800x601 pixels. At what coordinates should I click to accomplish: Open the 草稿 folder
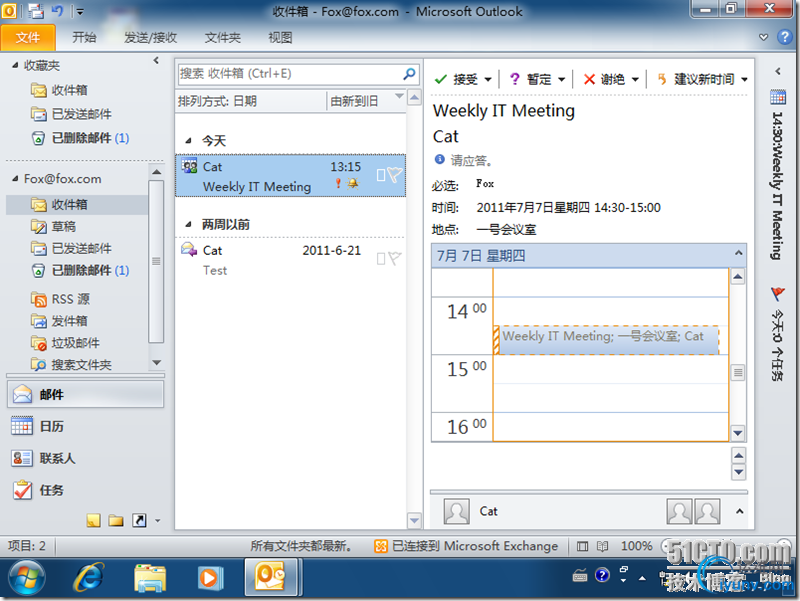(x=53, y=227)
